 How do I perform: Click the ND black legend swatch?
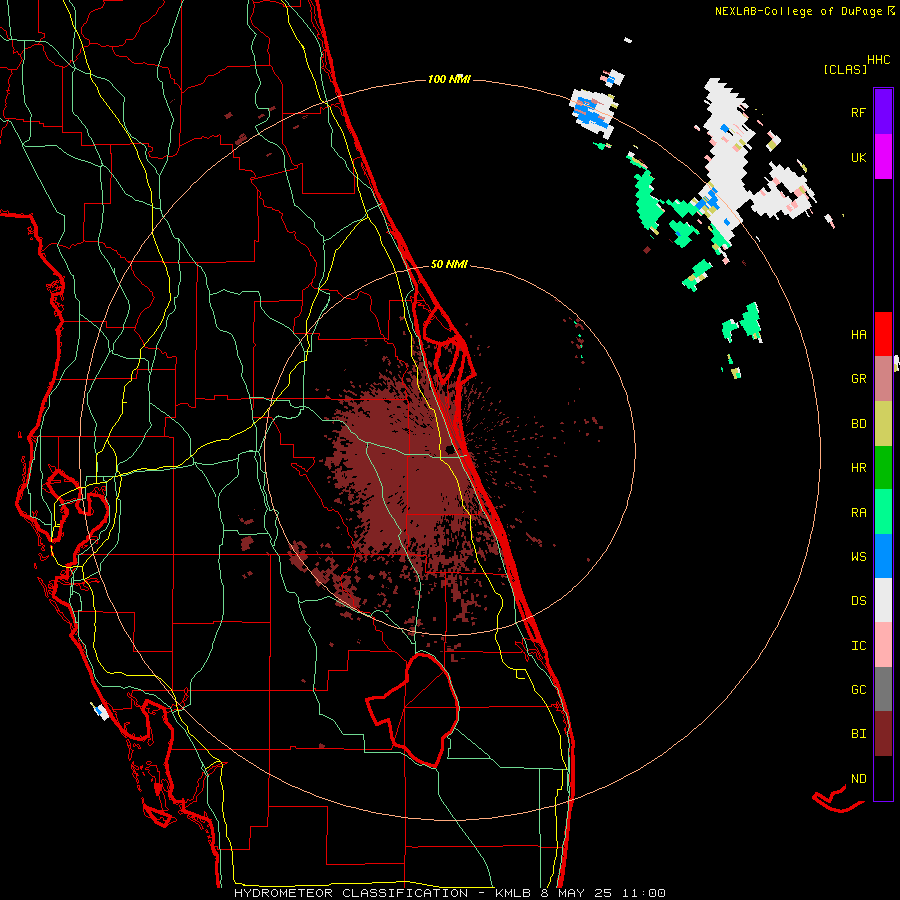click(883, 778)
